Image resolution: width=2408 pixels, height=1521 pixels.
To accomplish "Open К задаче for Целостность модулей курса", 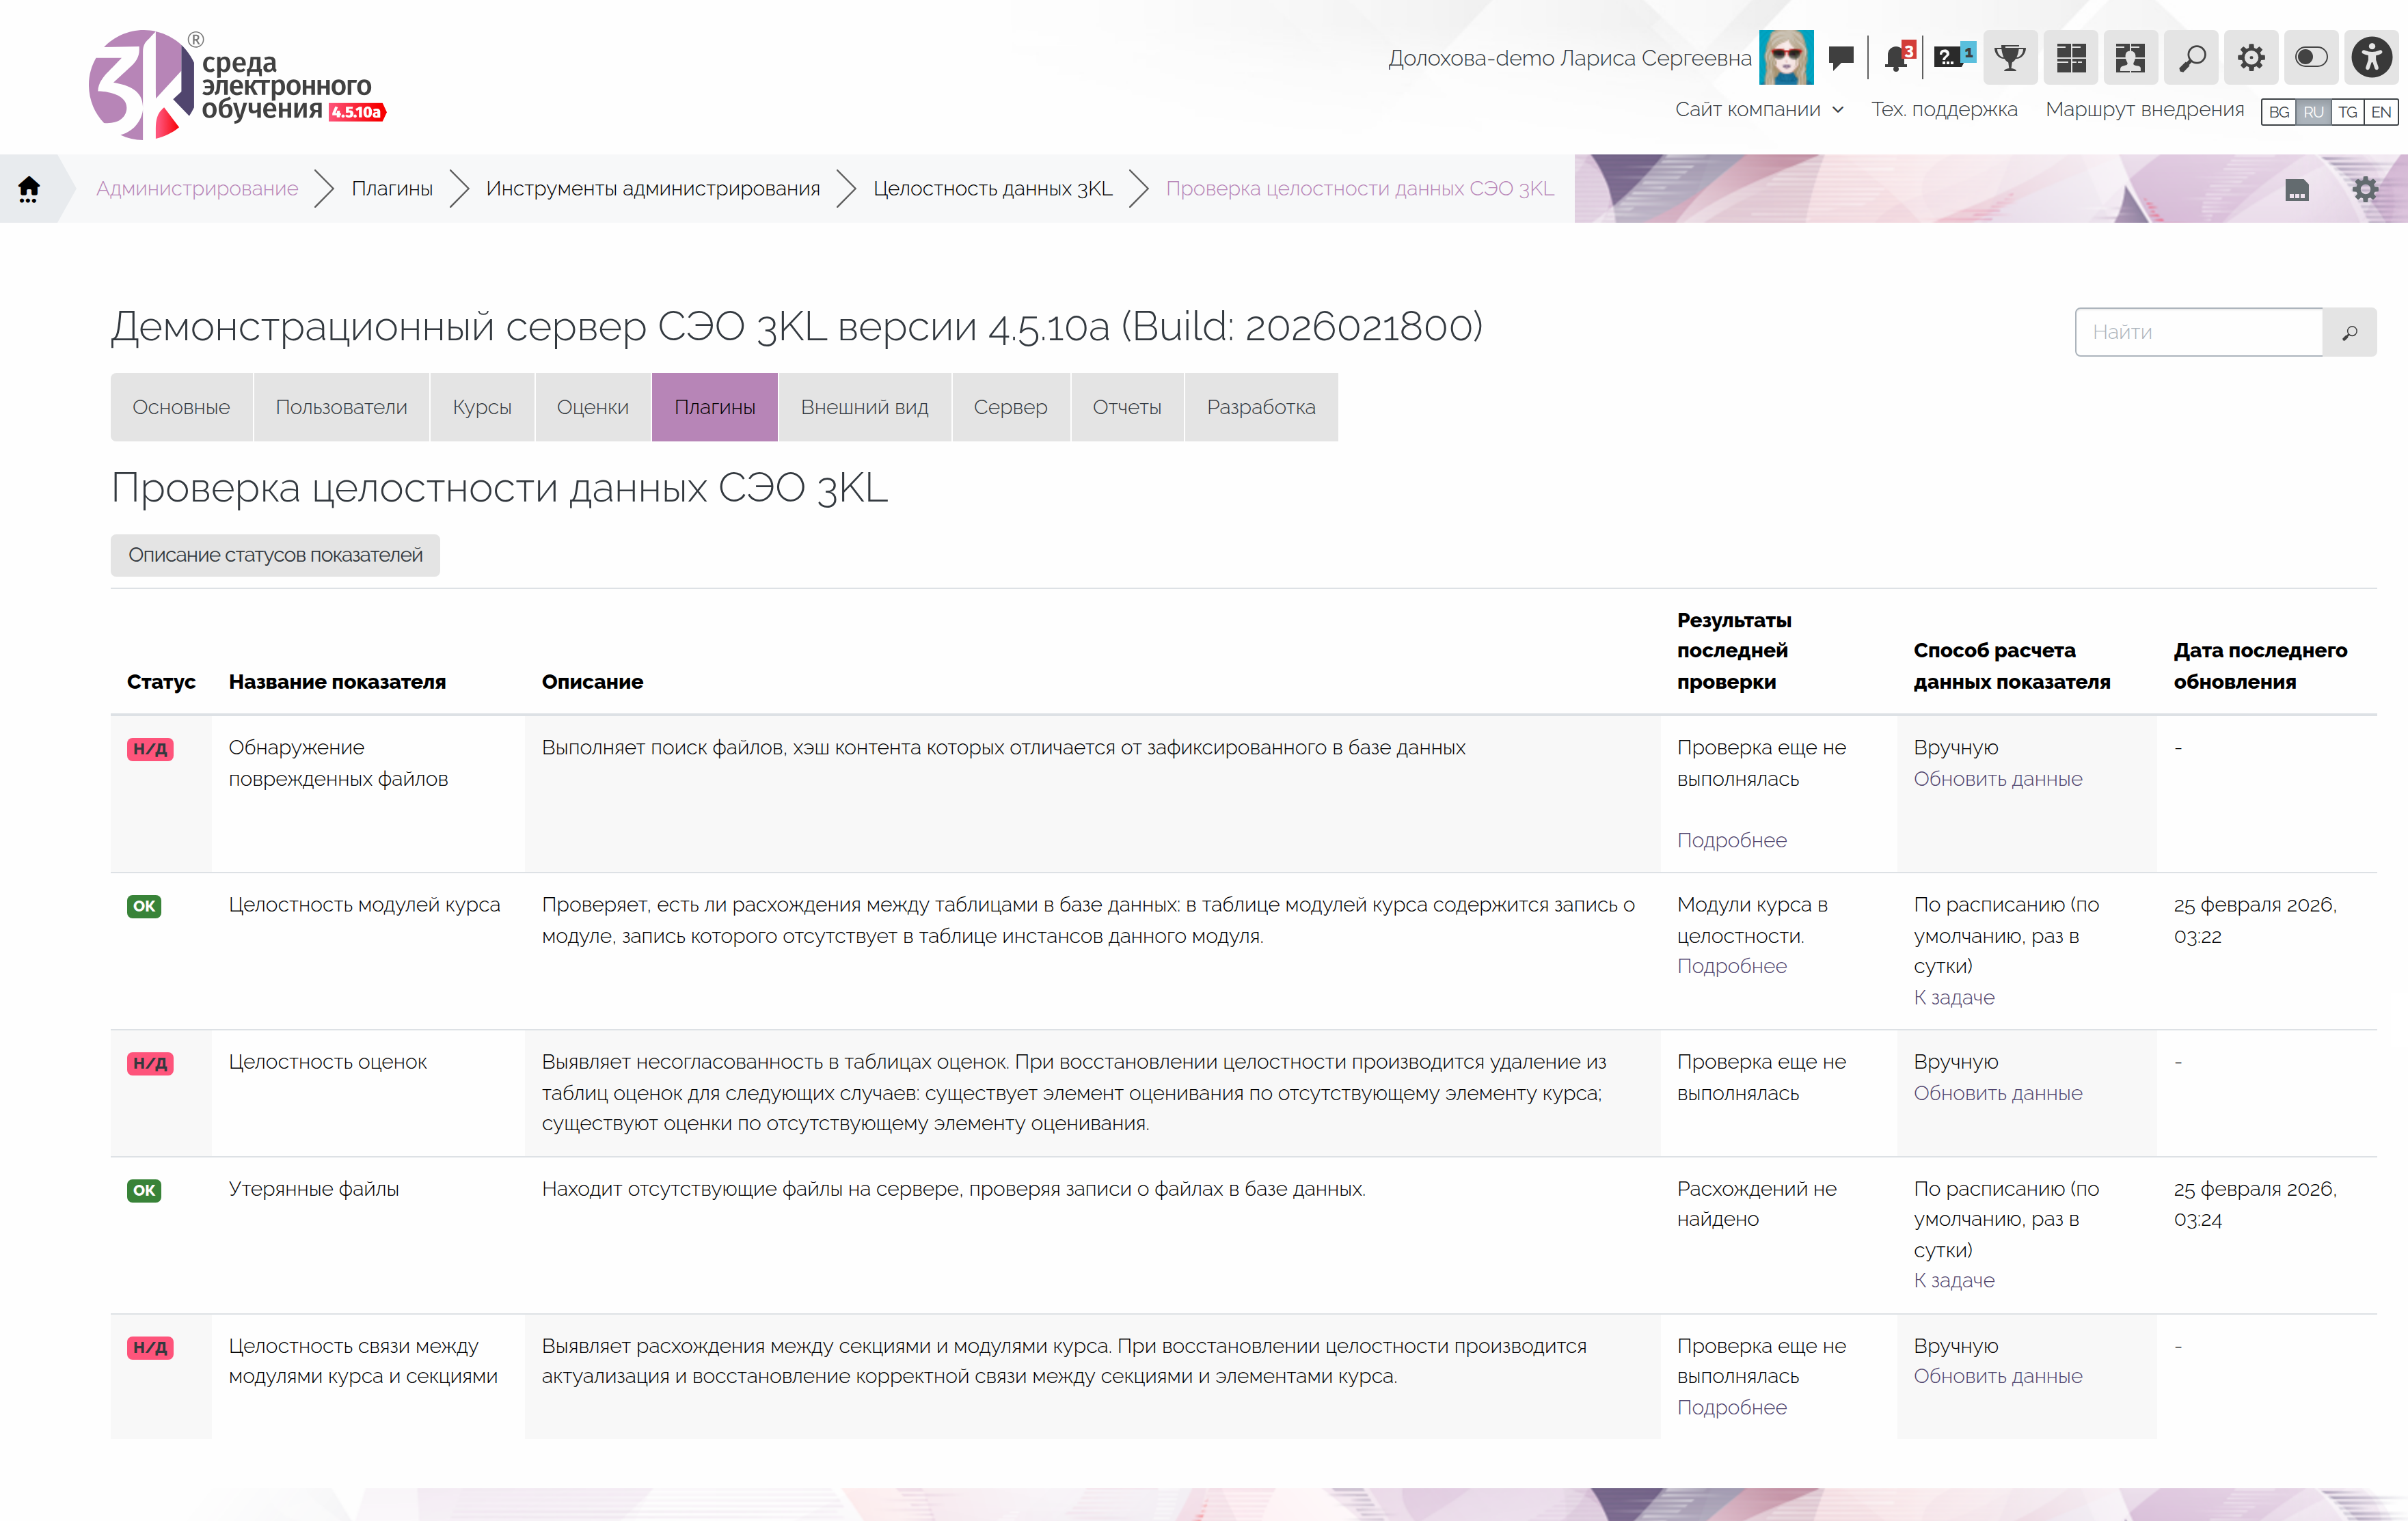I will click(x=1954, y=997).
